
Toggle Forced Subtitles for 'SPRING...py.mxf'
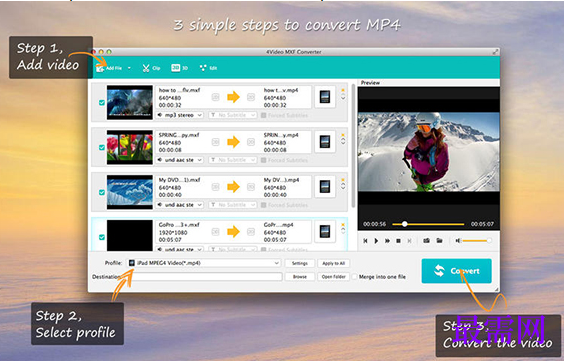coord(264,160)
